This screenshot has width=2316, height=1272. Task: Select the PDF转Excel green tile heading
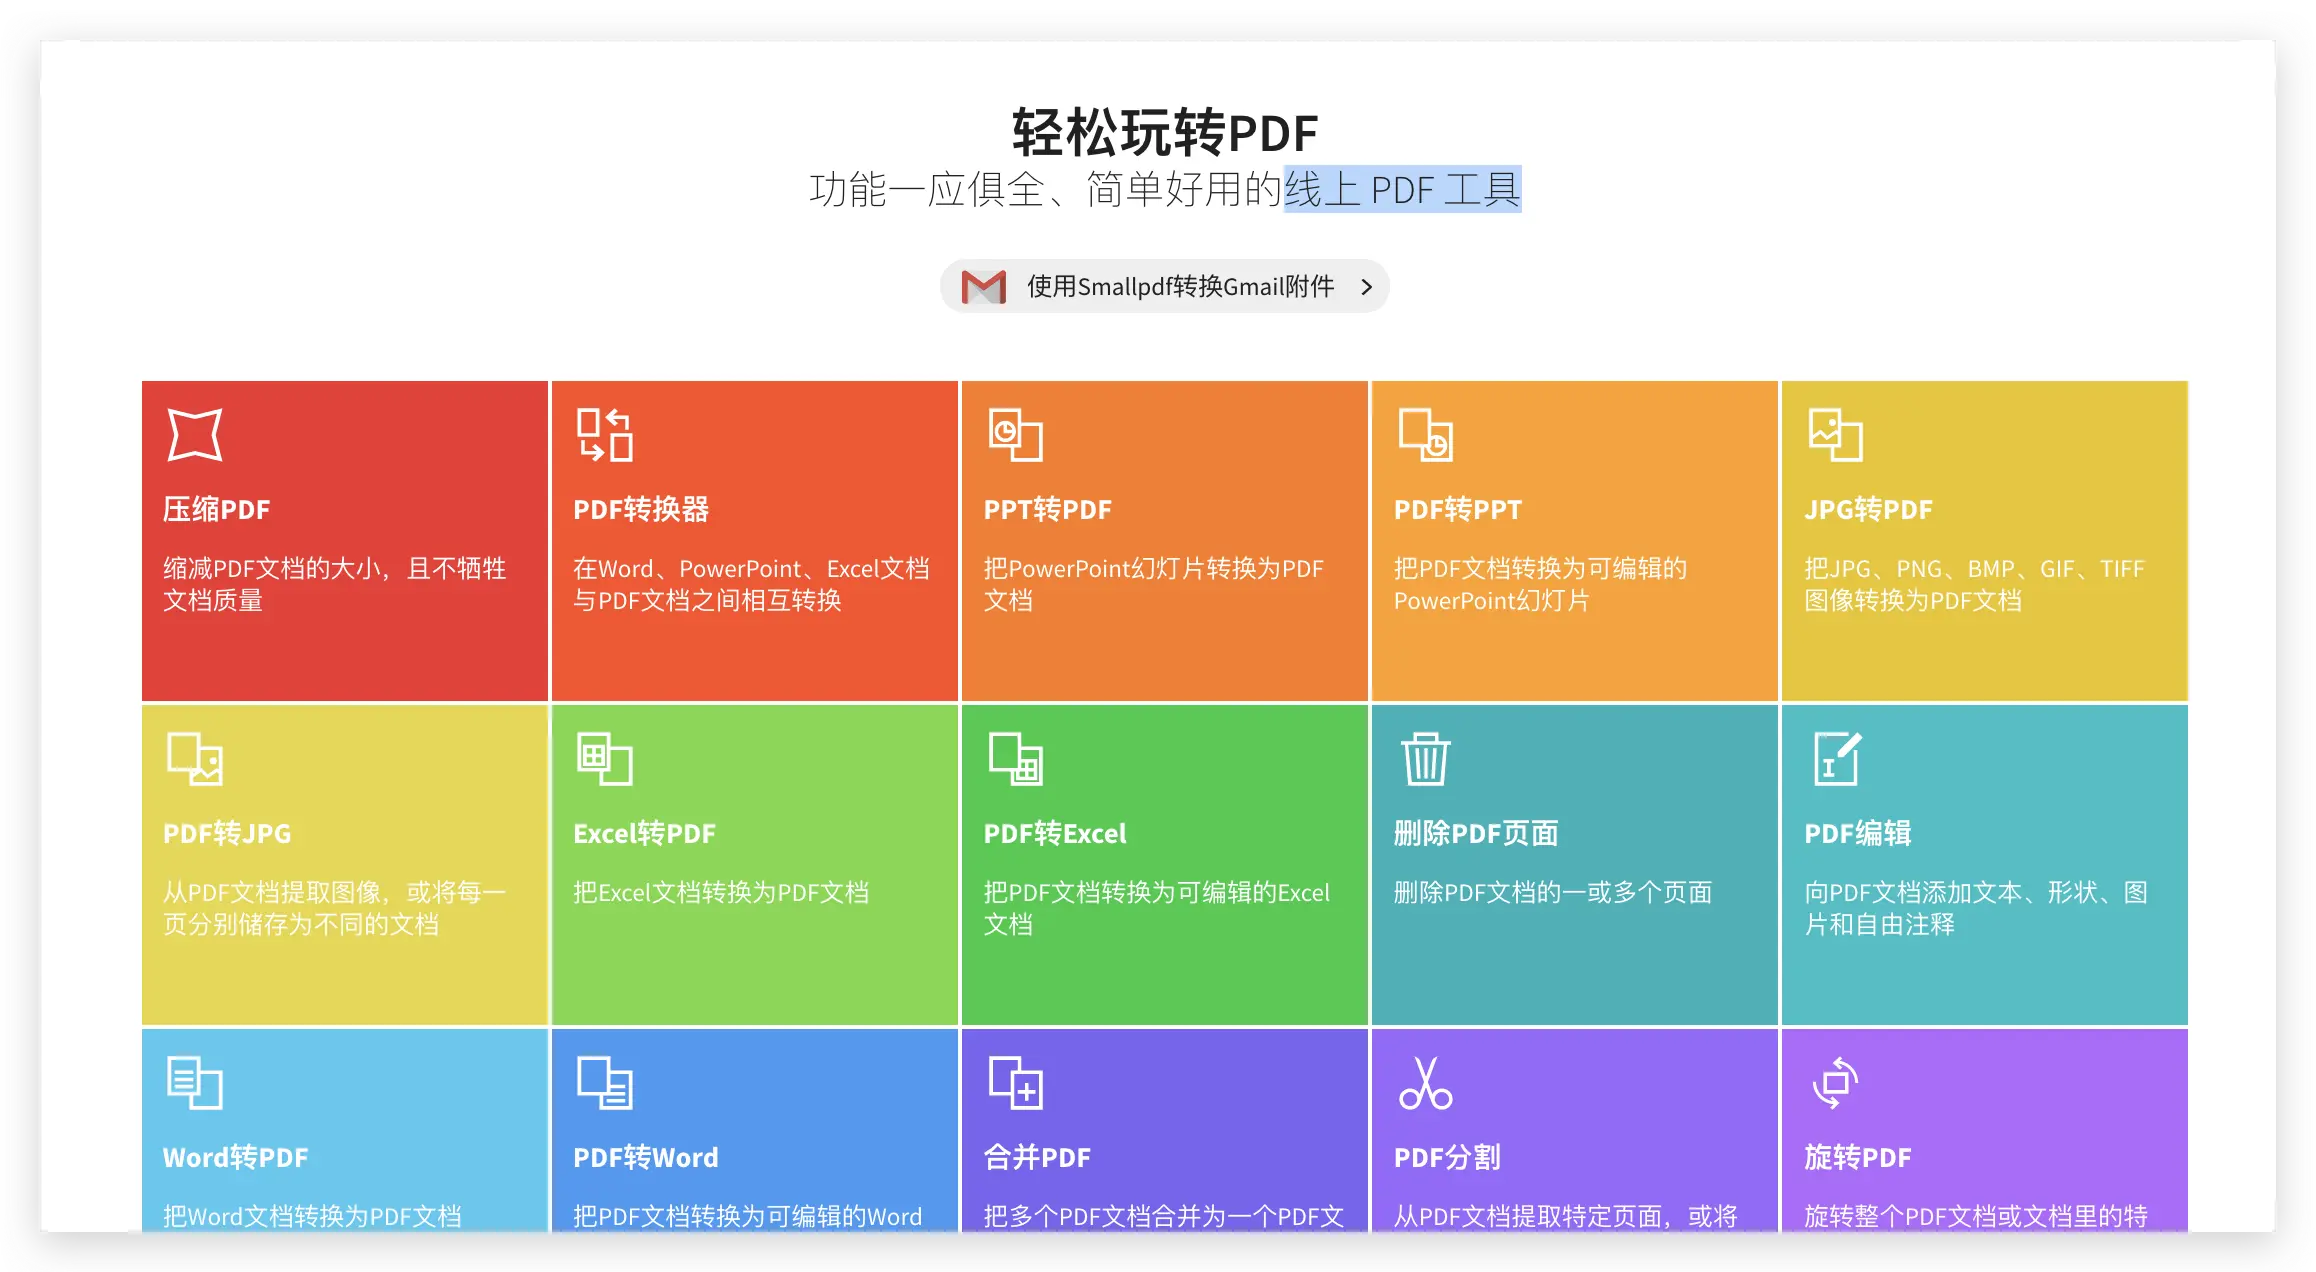tap(1054, 833)
